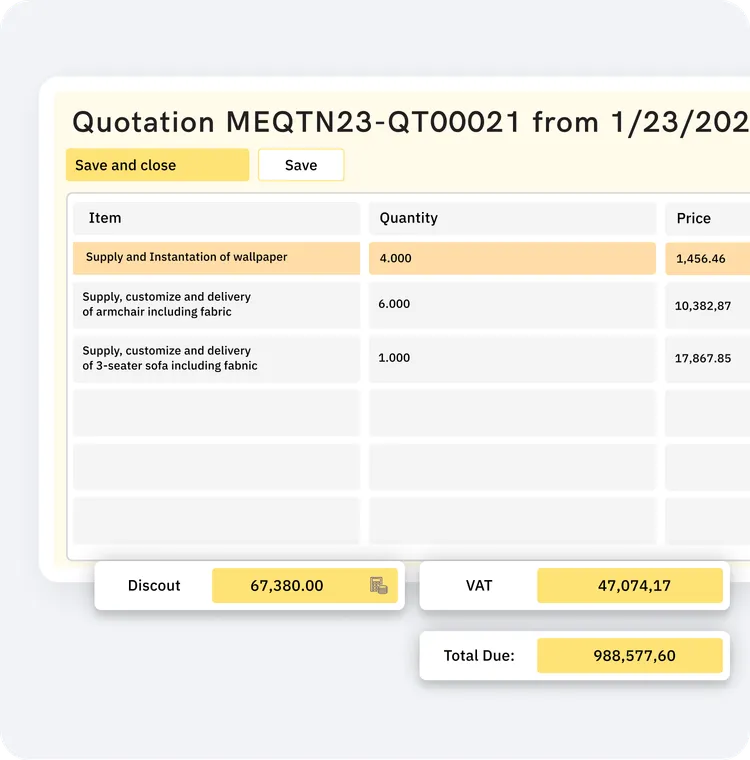Click the VAT amount field 47,074,17
Screen dimensions: 750x760
click(x=630, y=586)
